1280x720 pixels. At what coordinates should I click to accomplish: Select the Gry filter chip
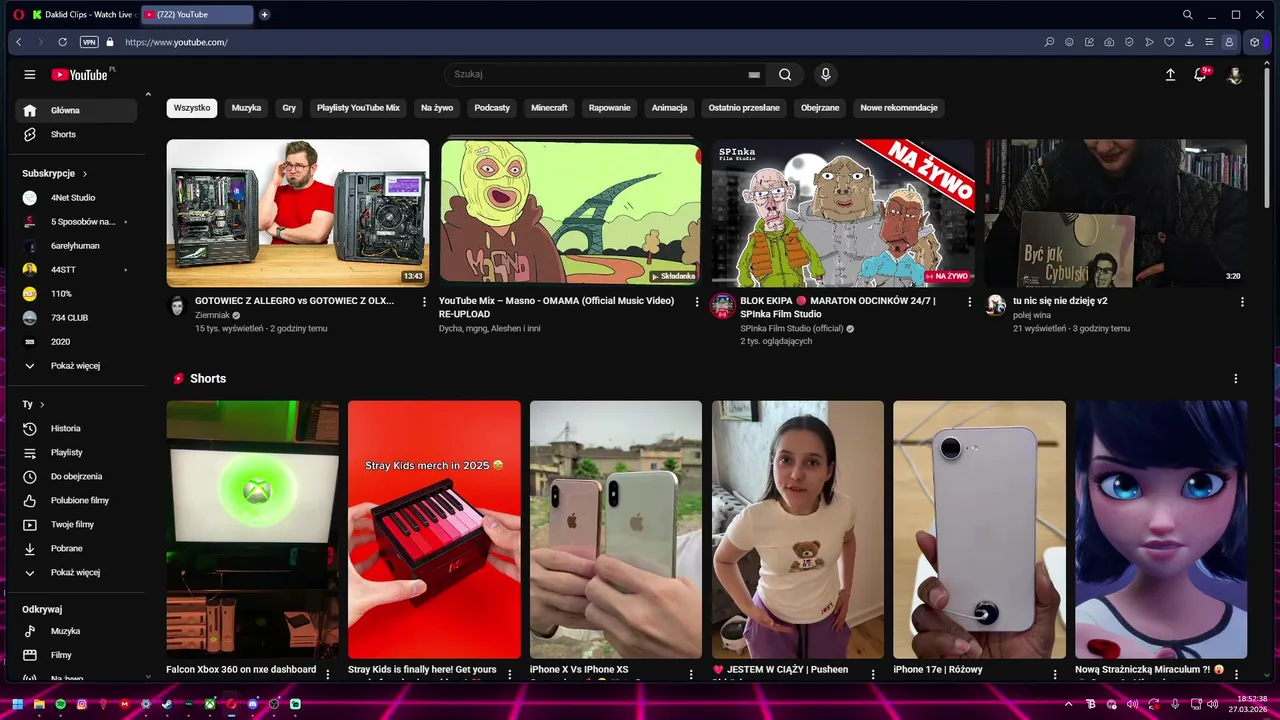click(289, 108)
